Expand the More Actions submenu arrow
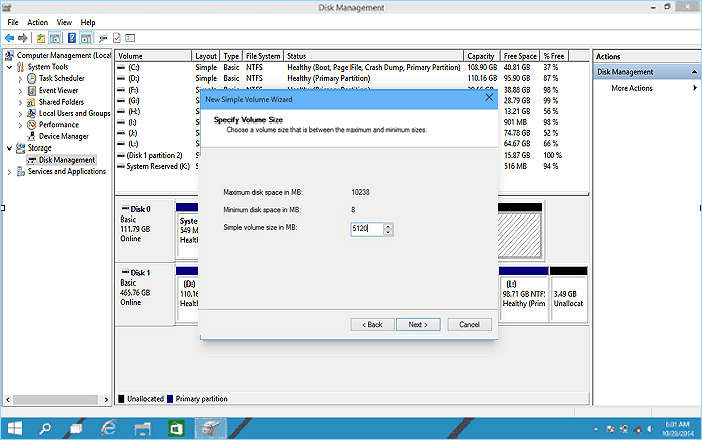The image size is (702, 440). pos(694,89)
